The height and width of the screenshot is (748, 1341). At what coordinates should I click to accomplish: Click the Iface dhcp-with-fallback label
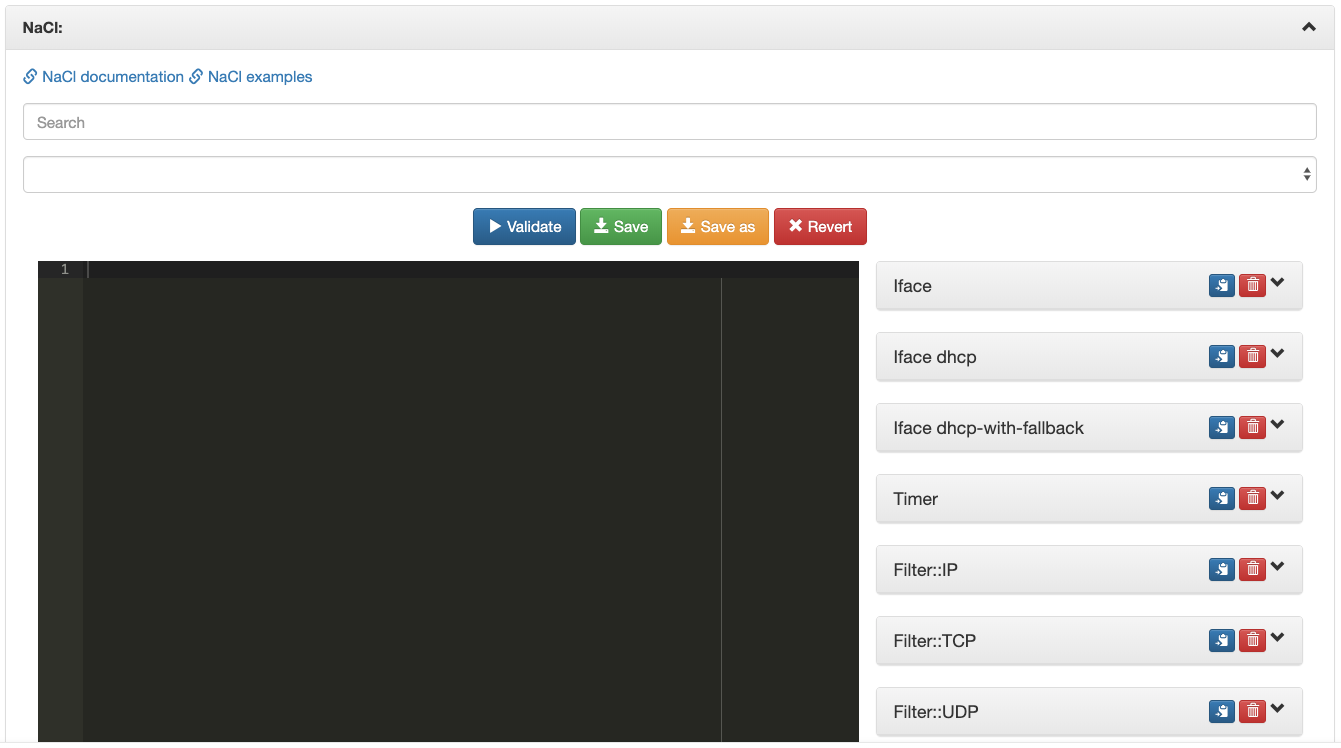[988, 427]
